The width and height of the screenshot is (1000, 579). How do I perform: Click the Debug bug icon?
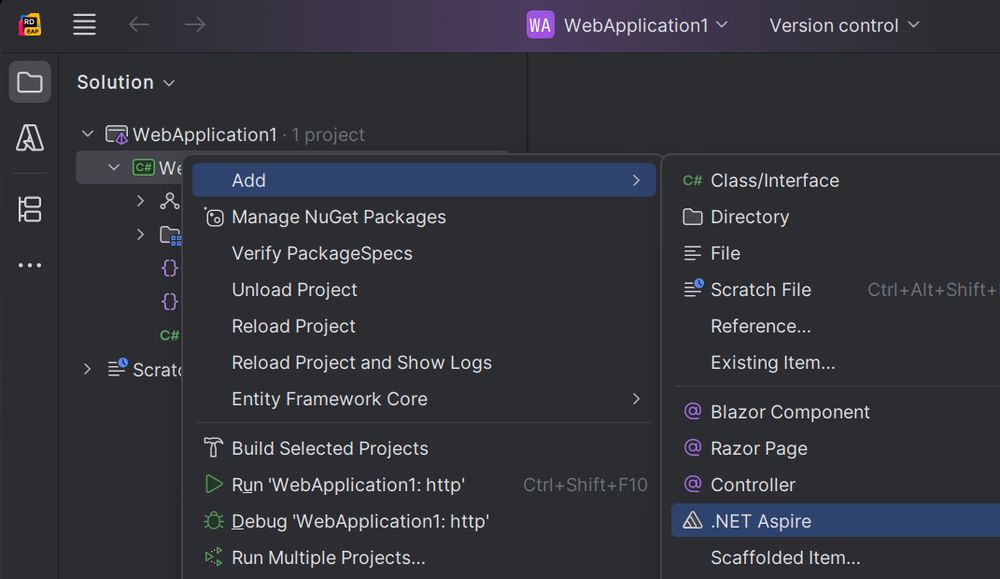click(x=214, y=521)
